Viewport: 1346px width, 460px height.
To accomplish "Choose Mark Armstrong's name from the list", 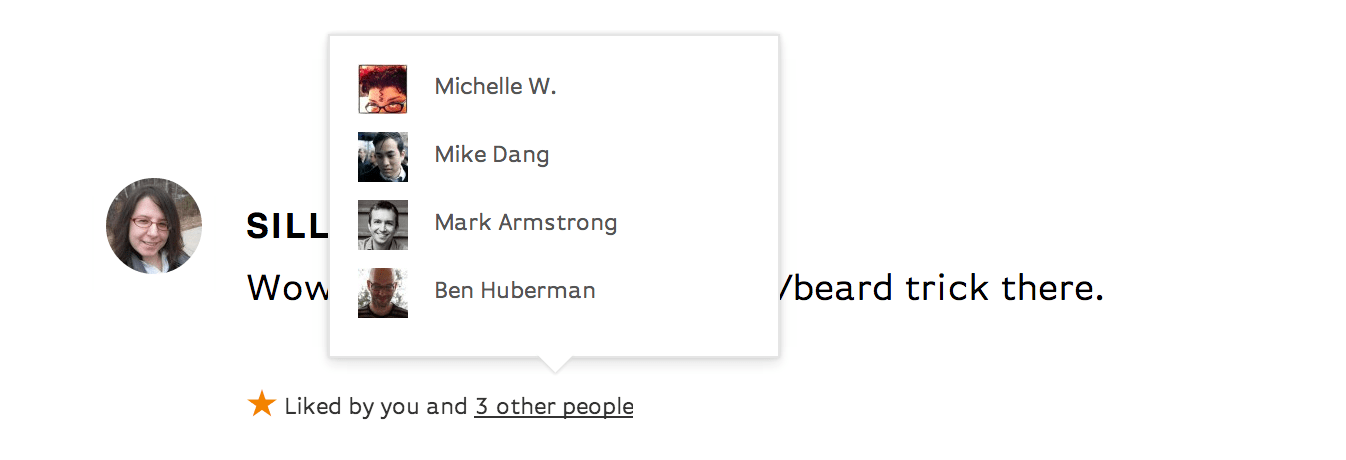I will (x=525, y=223).
